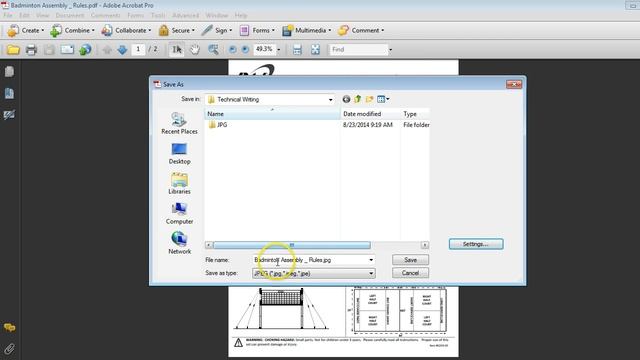The width and height of the screenshot is (640, 360).
Task: Open the Document menu
Action: pos(70,16)
